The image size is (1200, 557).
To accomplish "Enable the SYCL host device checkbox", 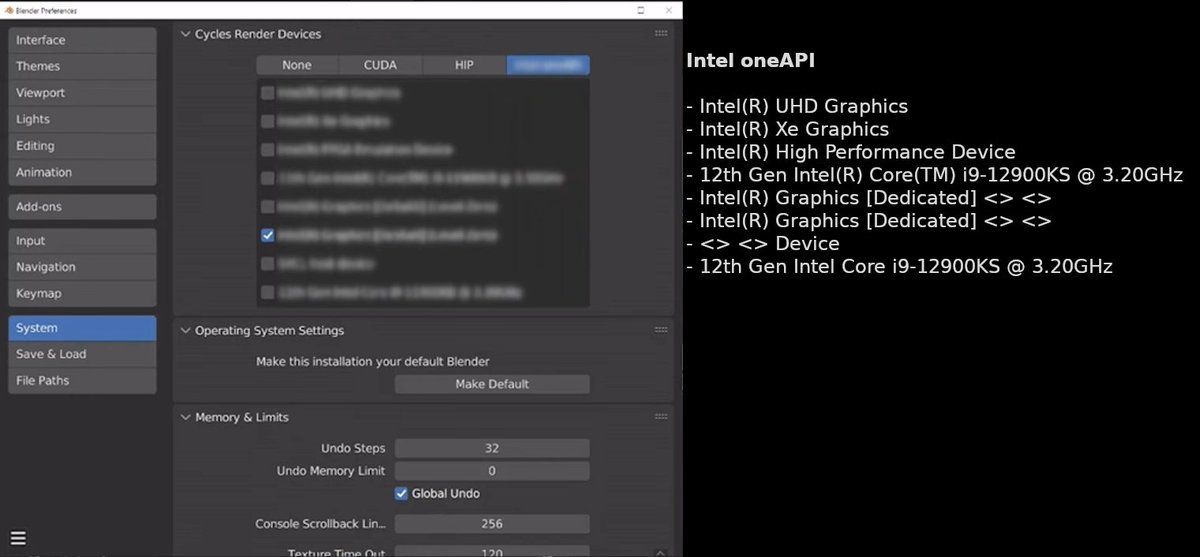I will click(x=267, y=264).
